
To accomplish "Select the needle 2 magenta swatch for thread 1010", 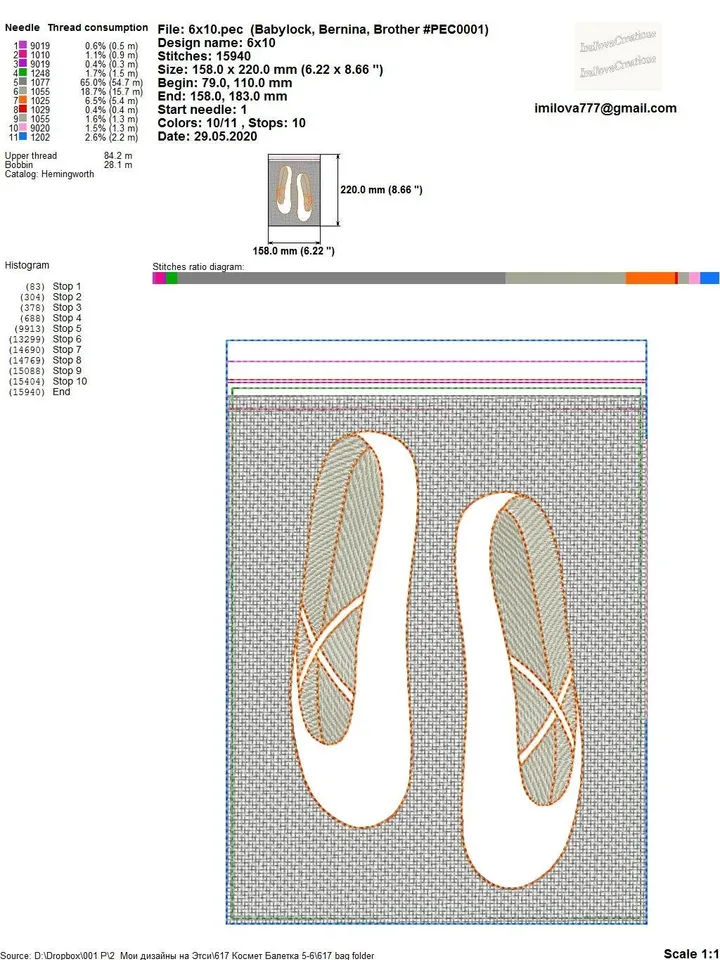I will 23,54.
